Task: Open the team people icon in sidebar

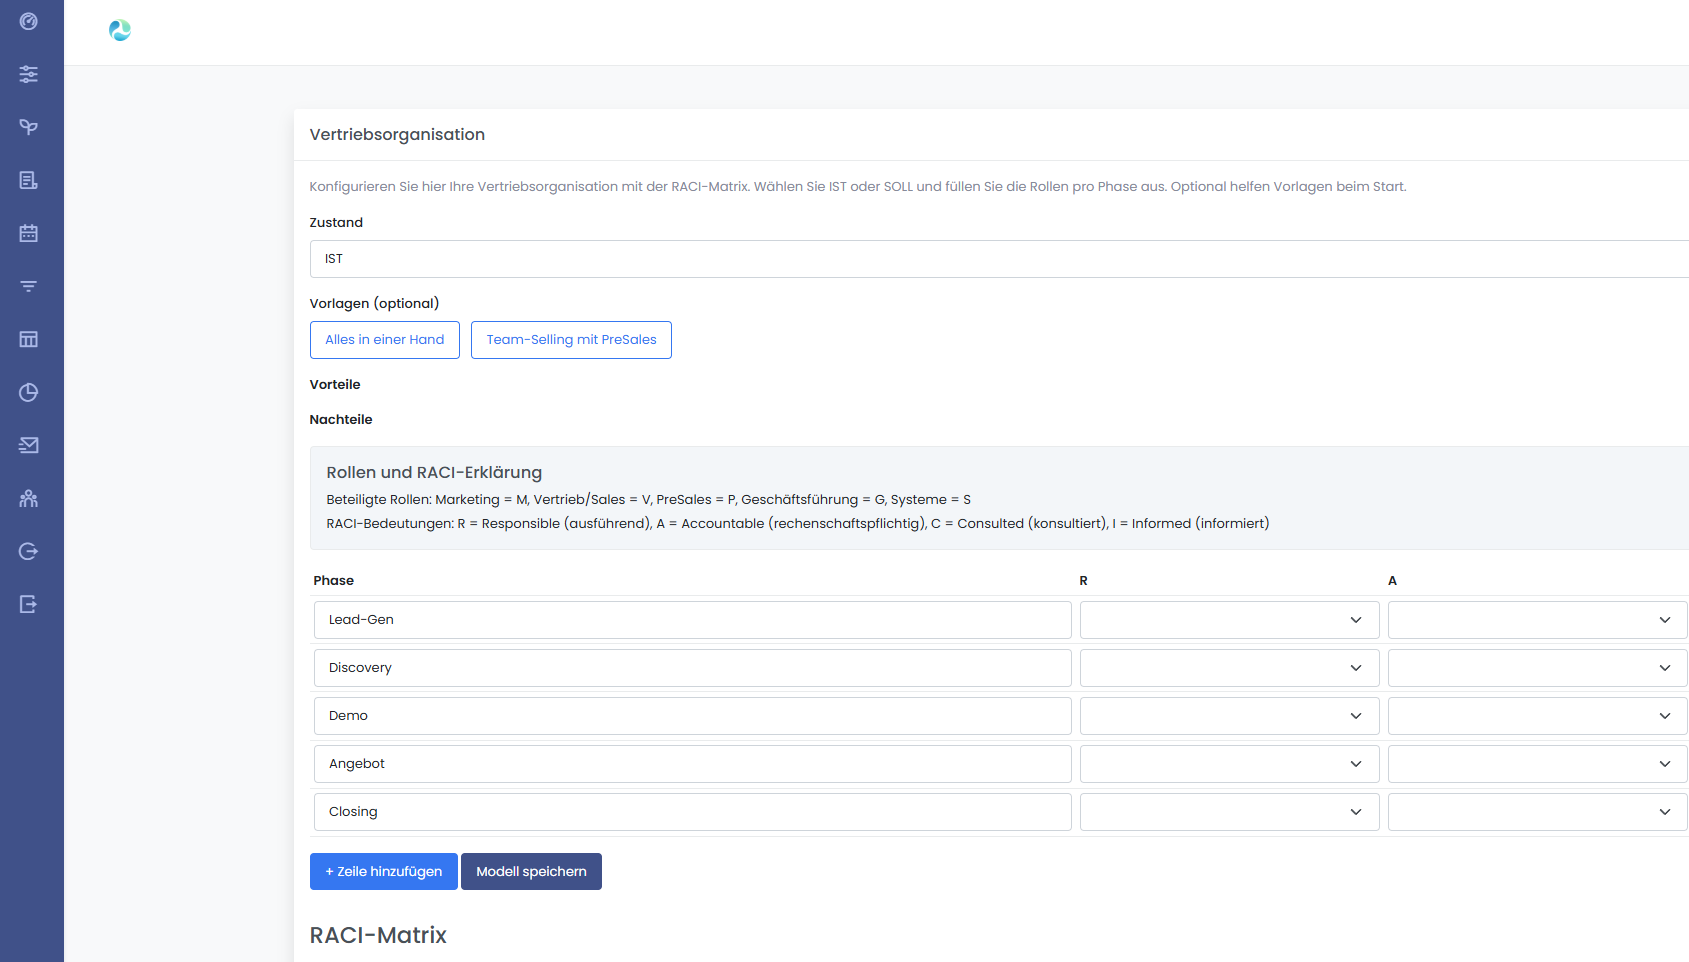Action: [29, 498]
